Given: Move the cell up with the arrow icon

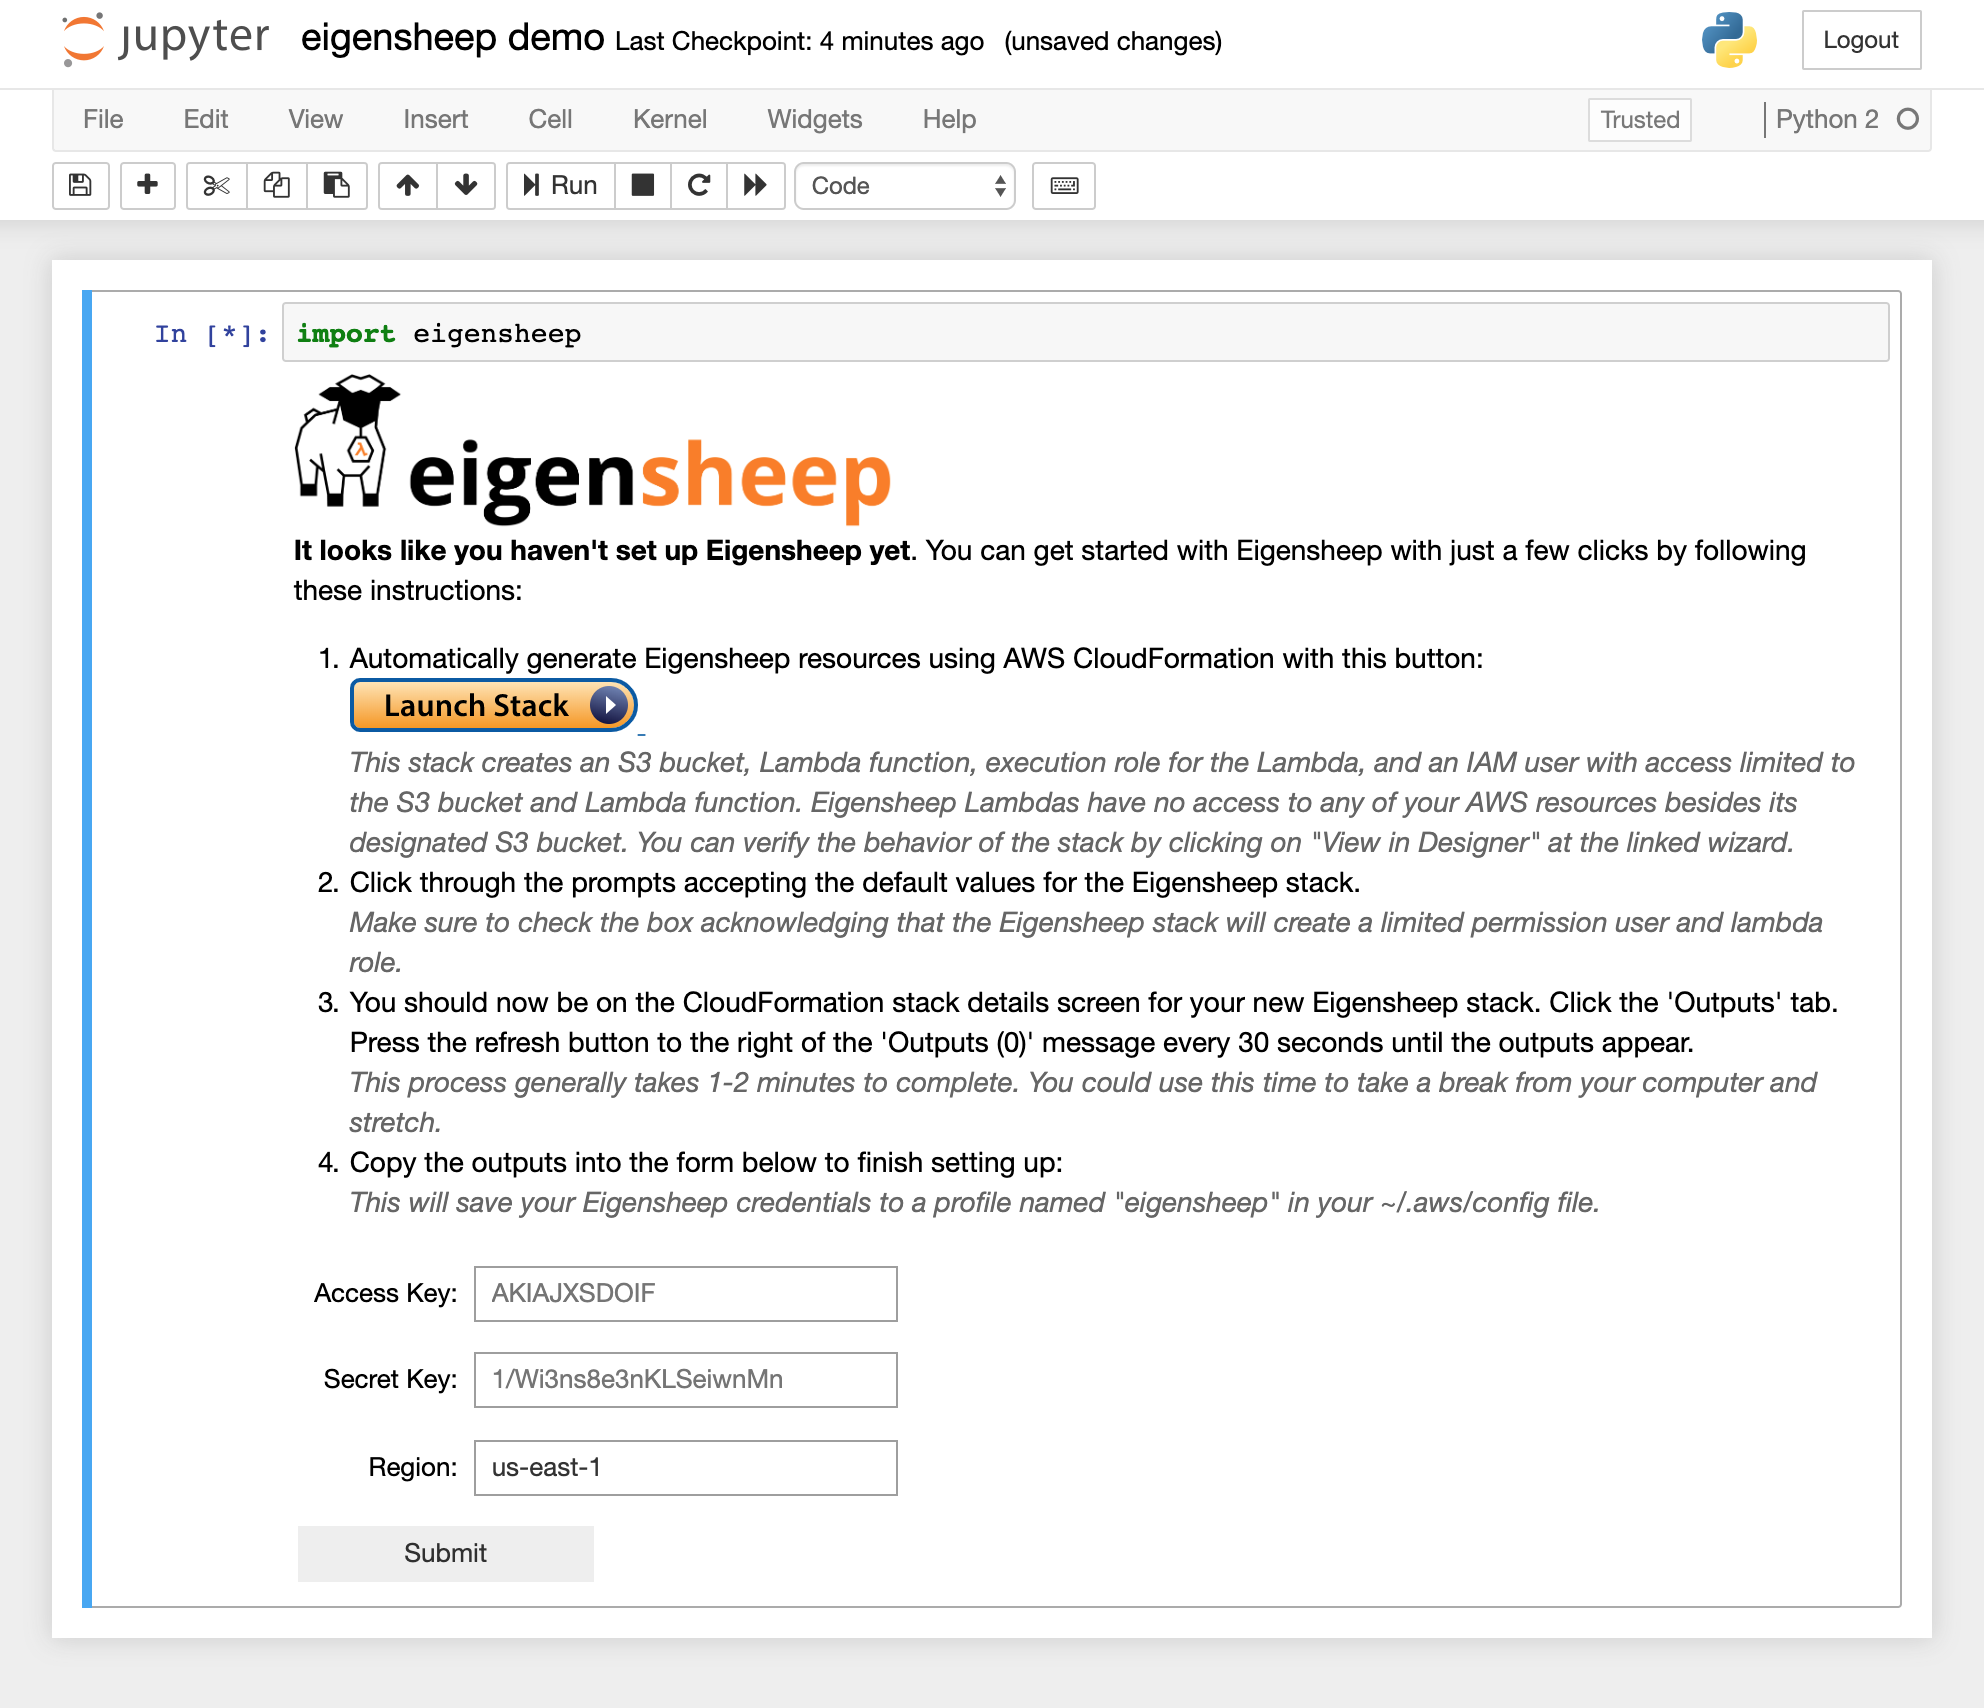Looking at the screenshot, I should [x=407, y=186].
